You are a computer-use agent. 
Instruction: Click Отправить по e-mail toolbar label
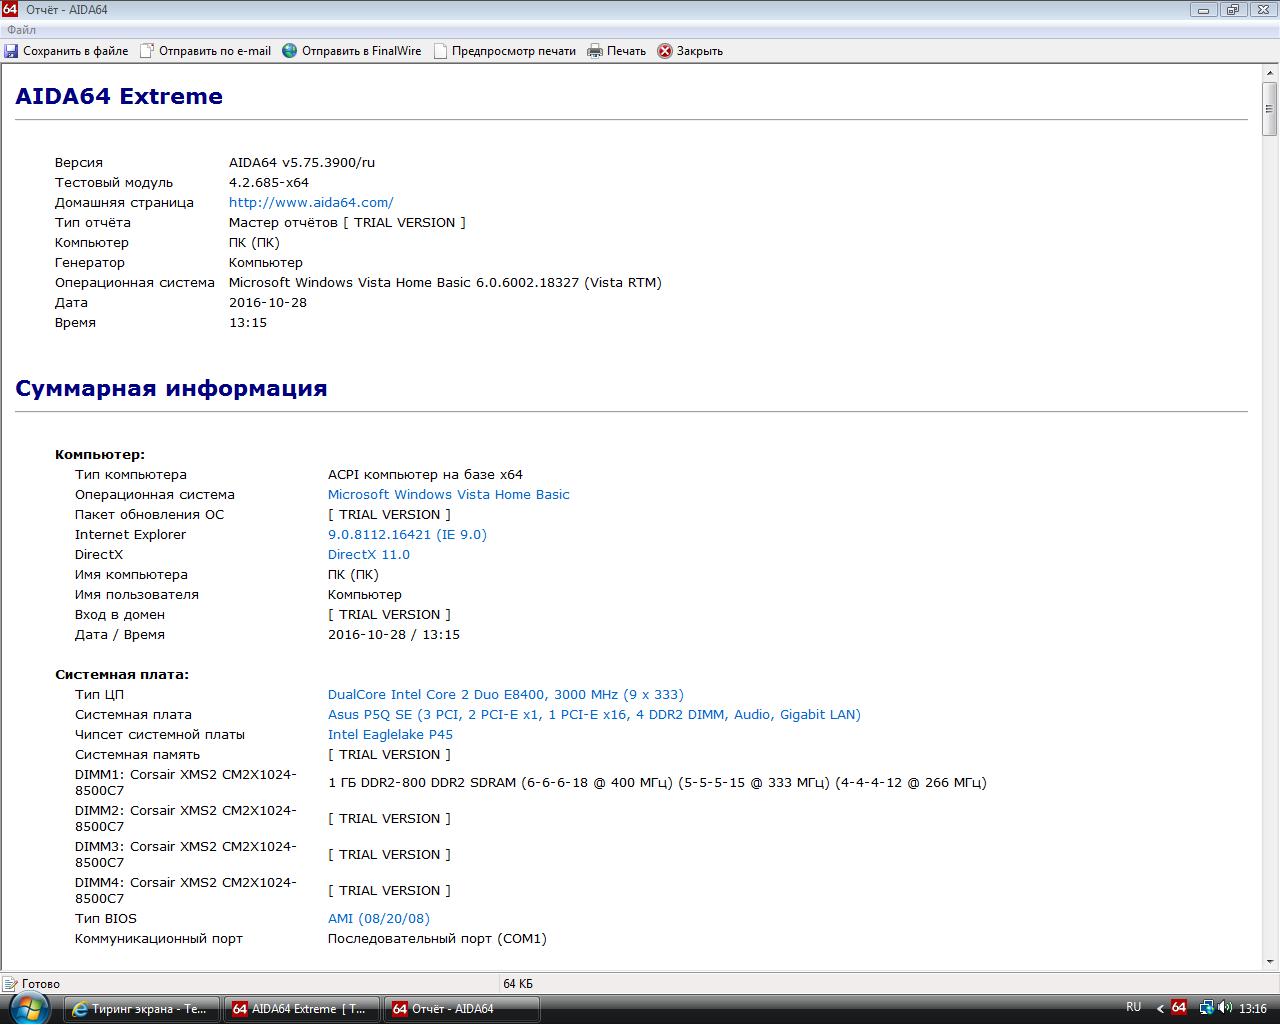[215, 51]
